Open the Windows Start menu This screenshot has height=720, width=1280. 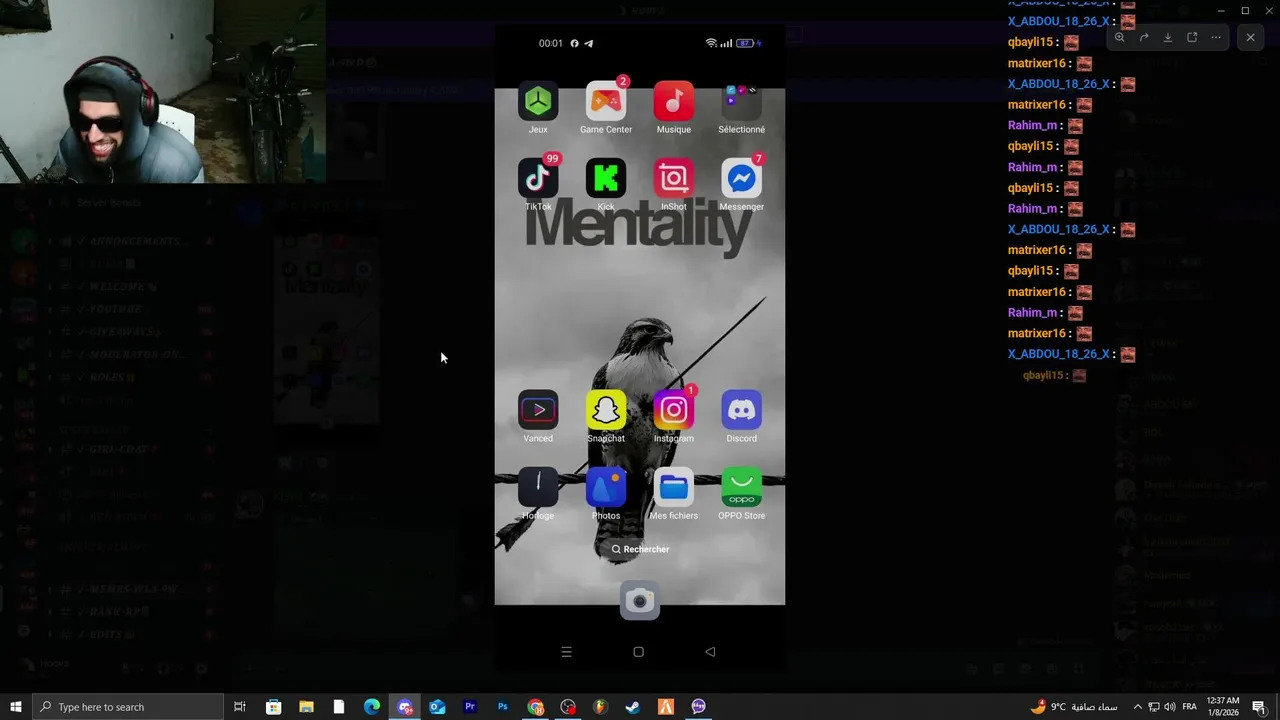tap(16, 707)
